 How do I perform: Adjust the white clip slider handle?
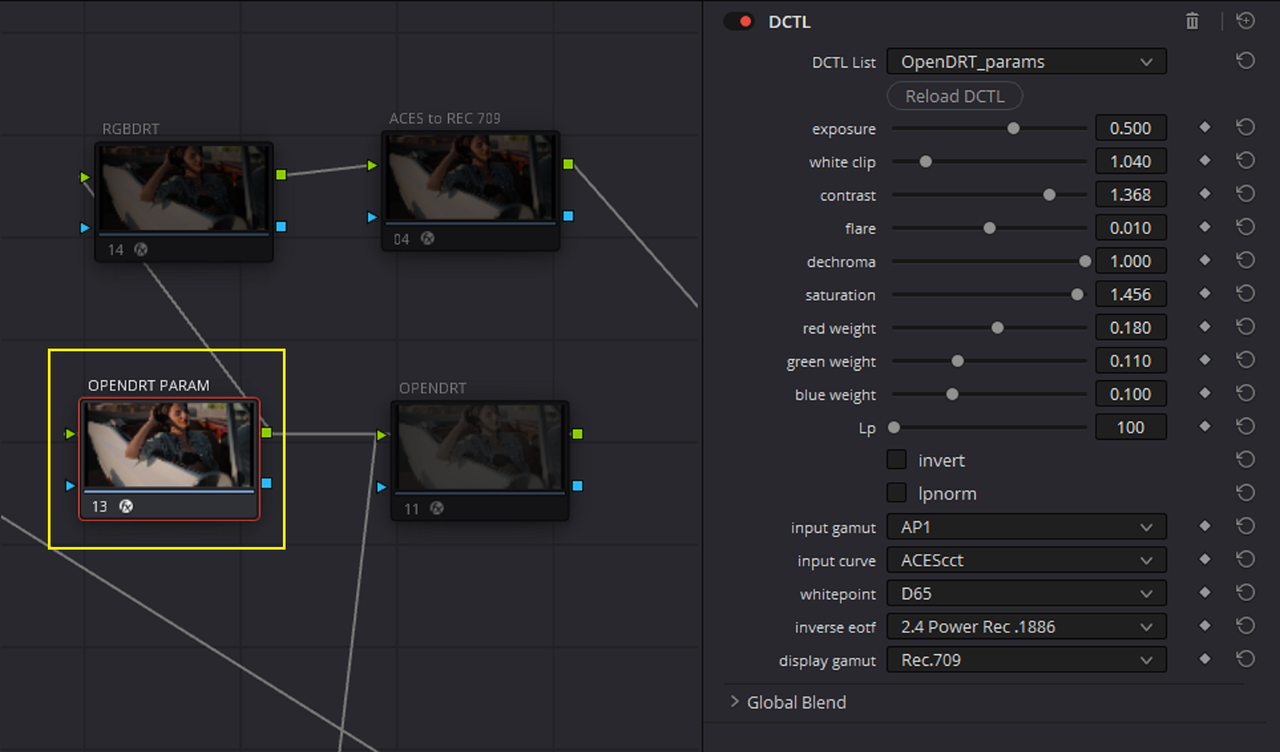click(x=925, y=161)
